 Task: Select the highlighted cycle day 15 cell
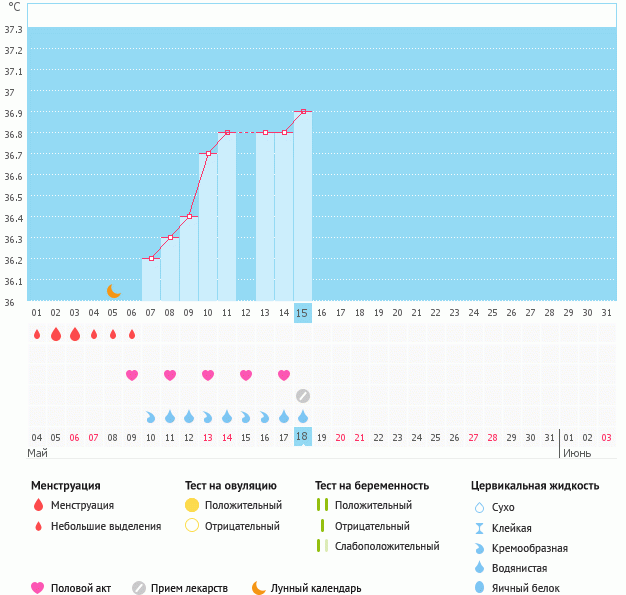tap(303, 313)
